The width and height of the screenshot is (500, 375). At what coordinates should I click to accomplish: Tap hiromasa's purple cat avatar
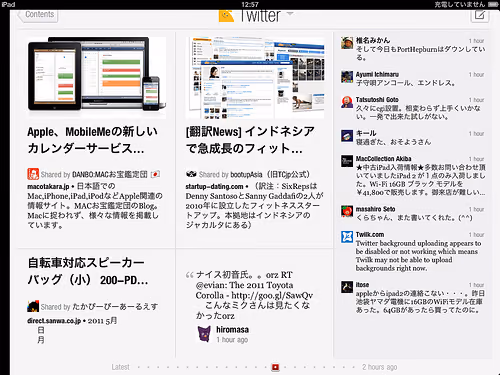click(204, 334)
